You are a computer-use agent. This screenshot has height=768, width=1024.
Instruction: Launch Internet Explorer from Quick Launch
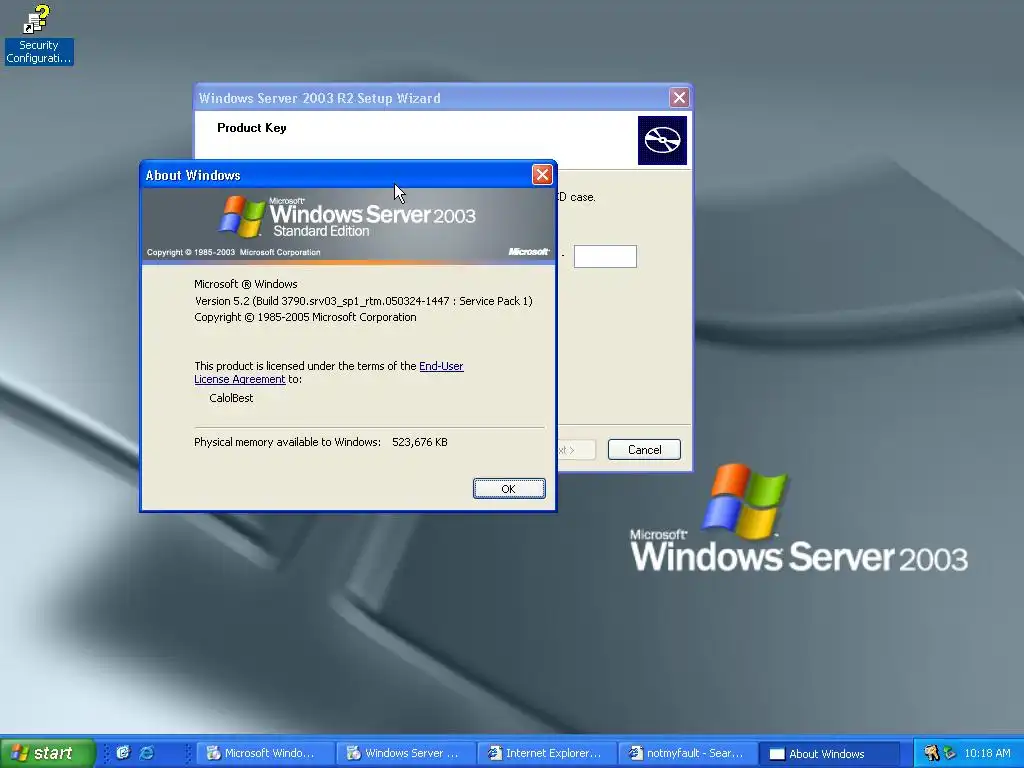(147, 753)
